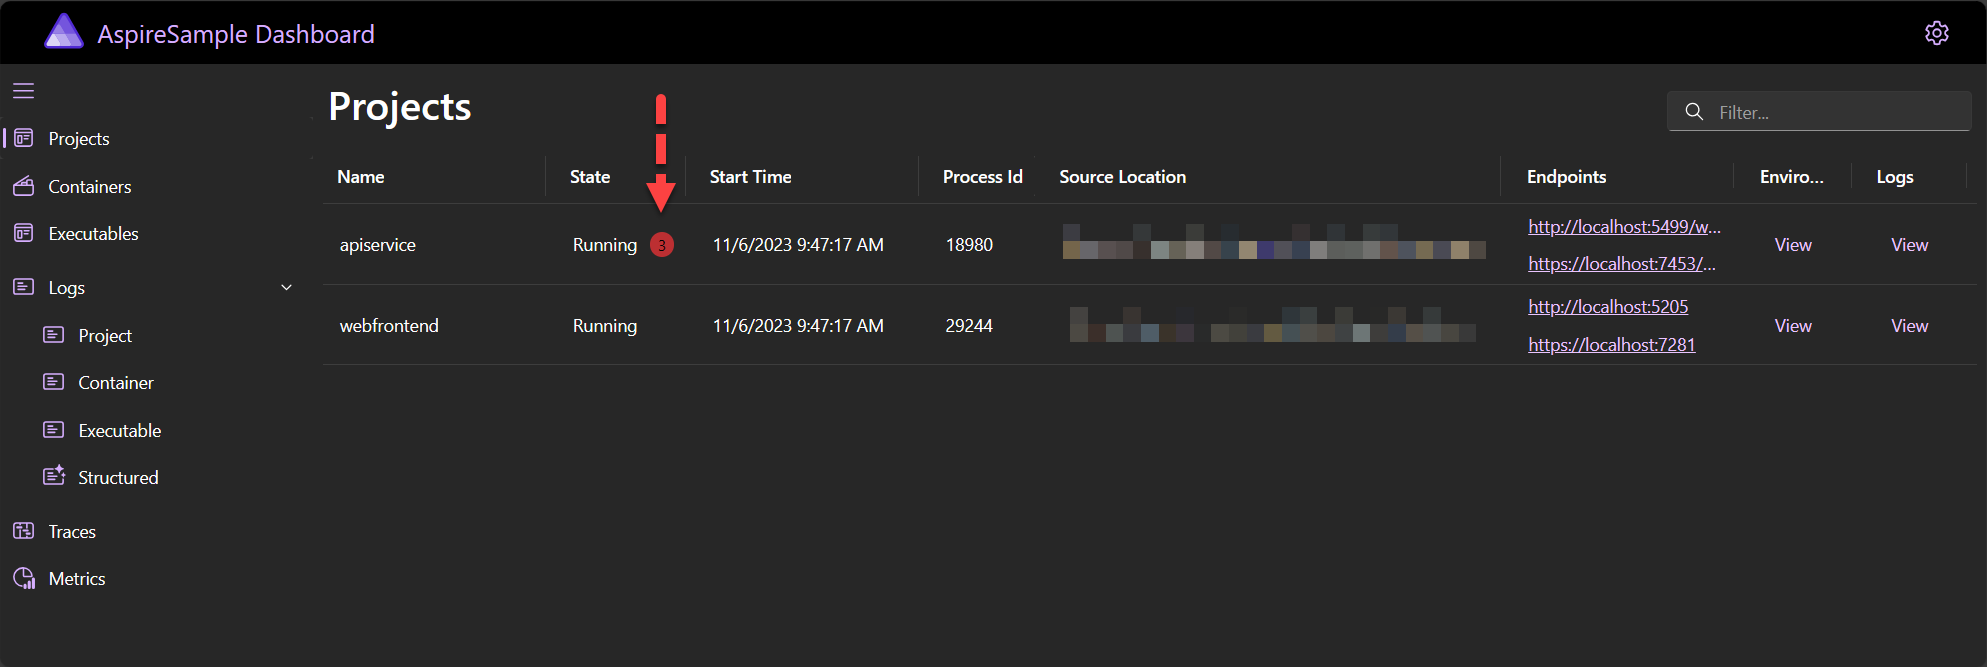The height and width of the screenshot is (667, 1987).
Task: Click the Container logs icon
Action: click(54, 382)
